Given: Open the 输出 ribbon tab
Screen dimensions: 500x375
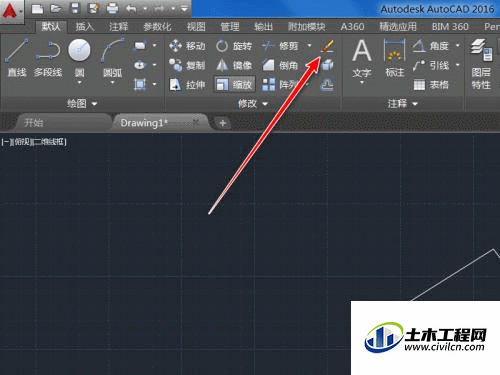Looking at the screenshot, I should point(263,27).
